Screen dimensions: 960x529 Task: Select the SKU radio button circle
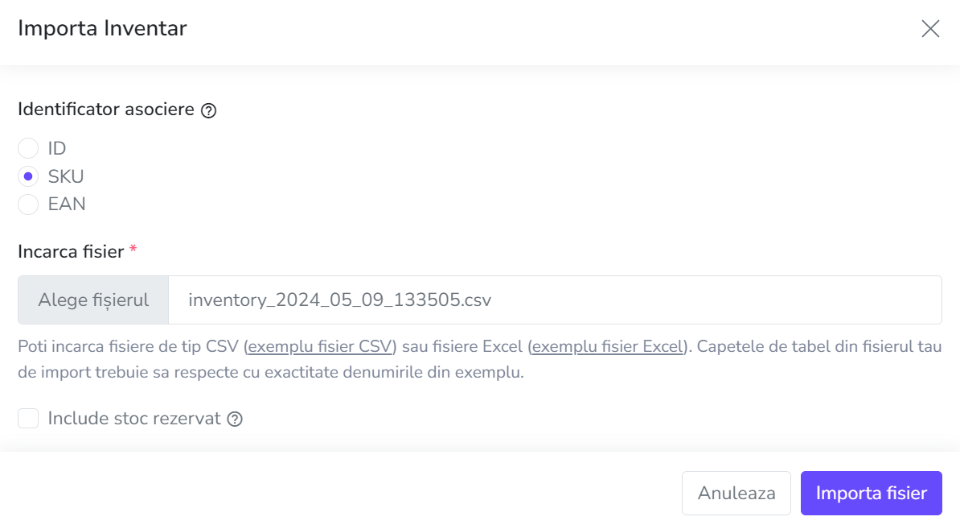coord(28,176)
